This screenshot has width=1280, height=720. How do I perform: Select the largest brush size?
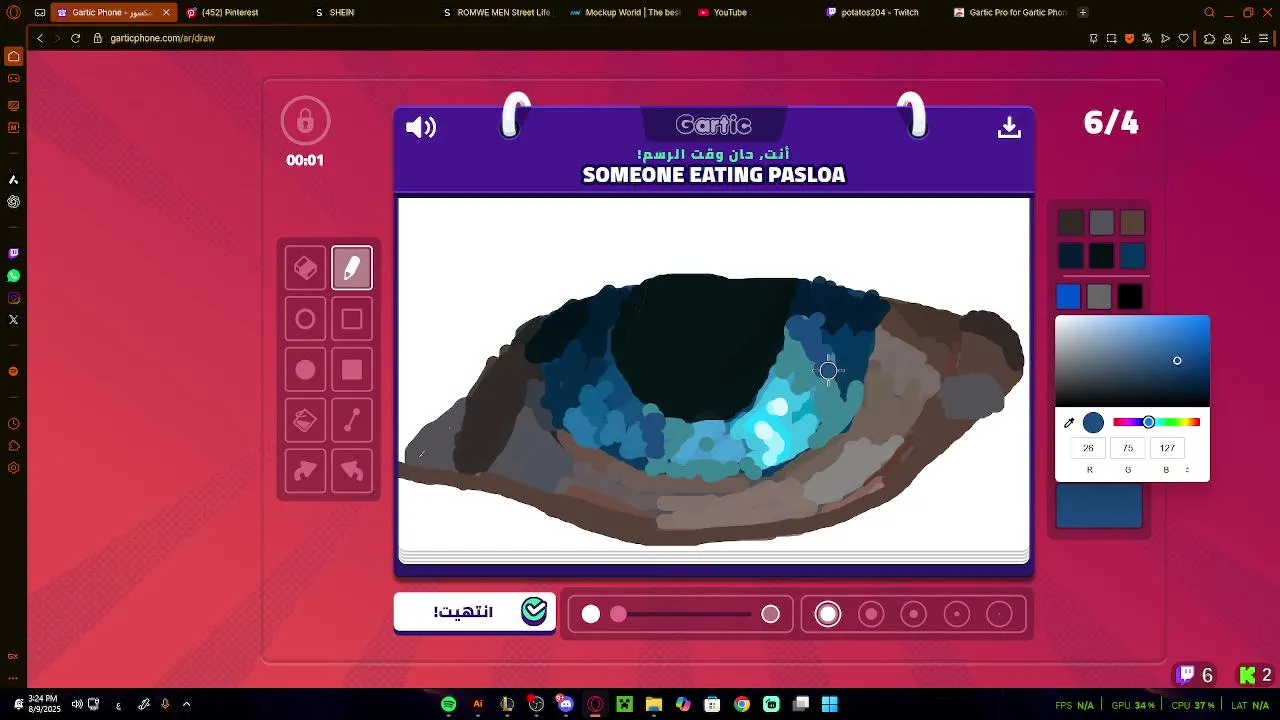click(828, 614)
